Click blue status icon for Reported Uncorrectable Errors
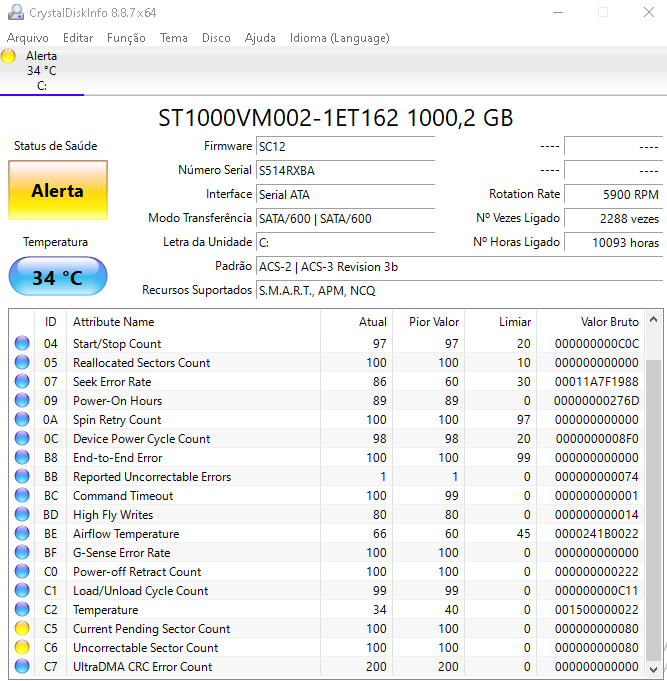 (22, 476)
